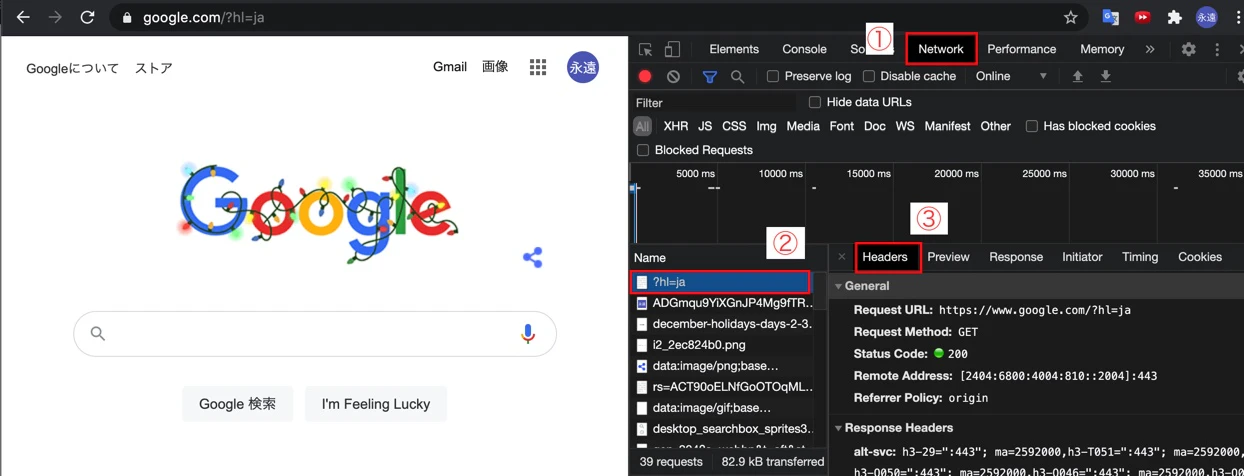Check the Blocked Requests box
Viewport: 1244px width, 476px height.
[x=643, y=150]
